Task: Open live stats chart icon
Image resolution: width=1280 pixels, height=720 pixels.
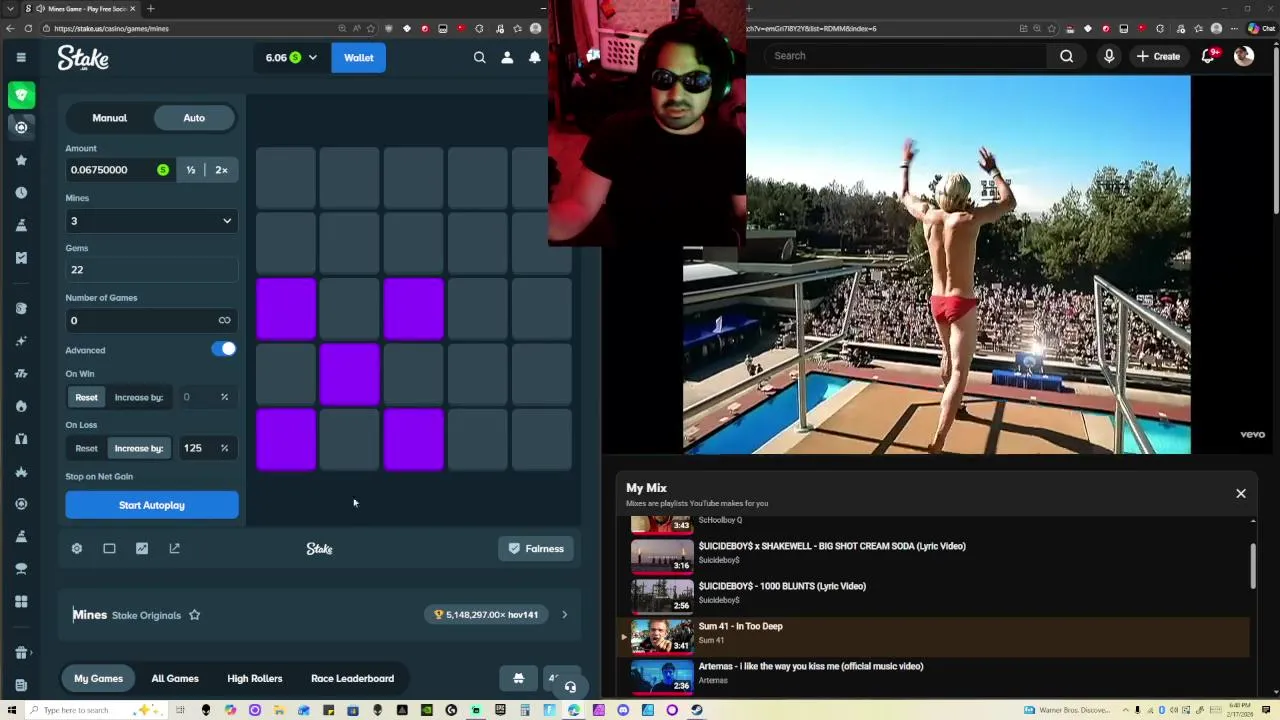Action: click(x=142, y=549)
